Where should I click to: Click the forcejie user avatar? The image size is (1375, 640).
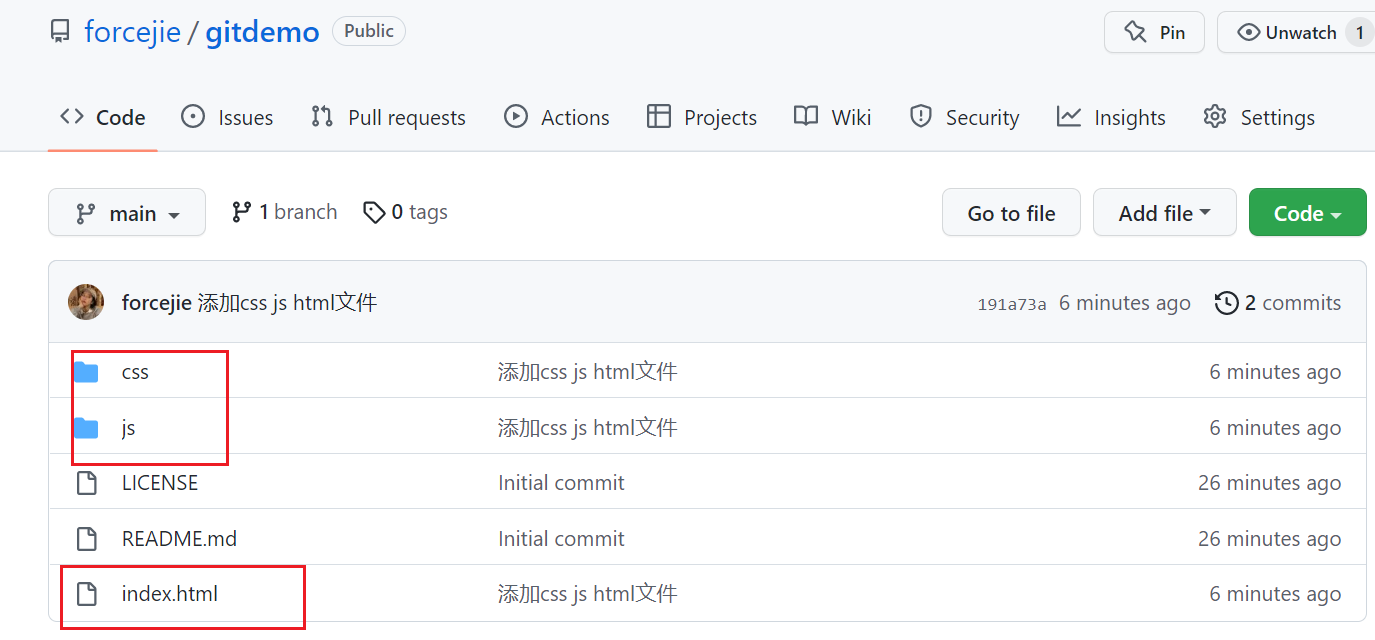86,302
